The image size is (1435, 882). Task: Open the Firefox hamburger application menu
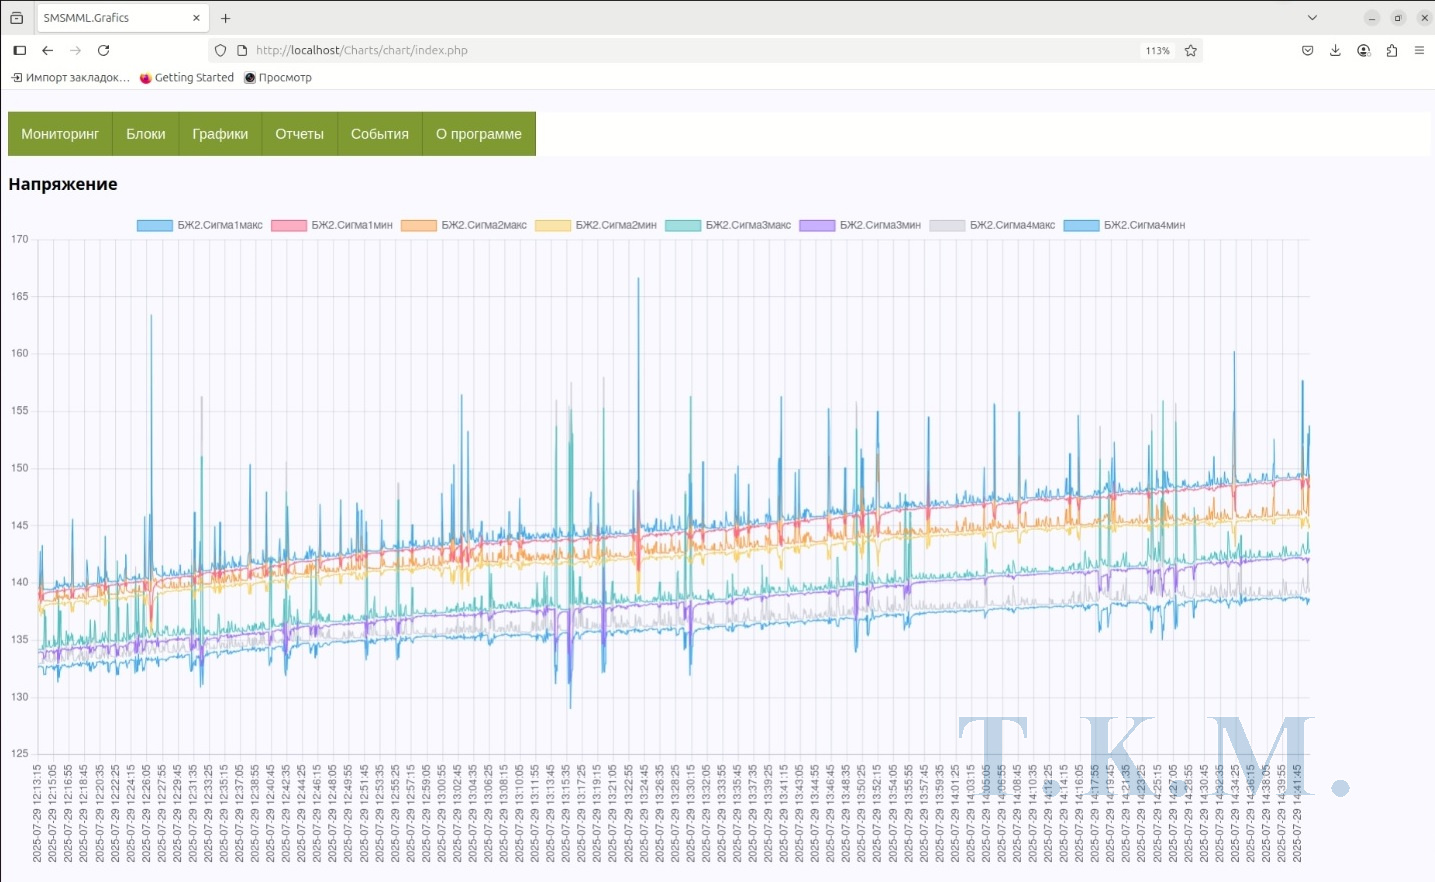pos(1419,50)
